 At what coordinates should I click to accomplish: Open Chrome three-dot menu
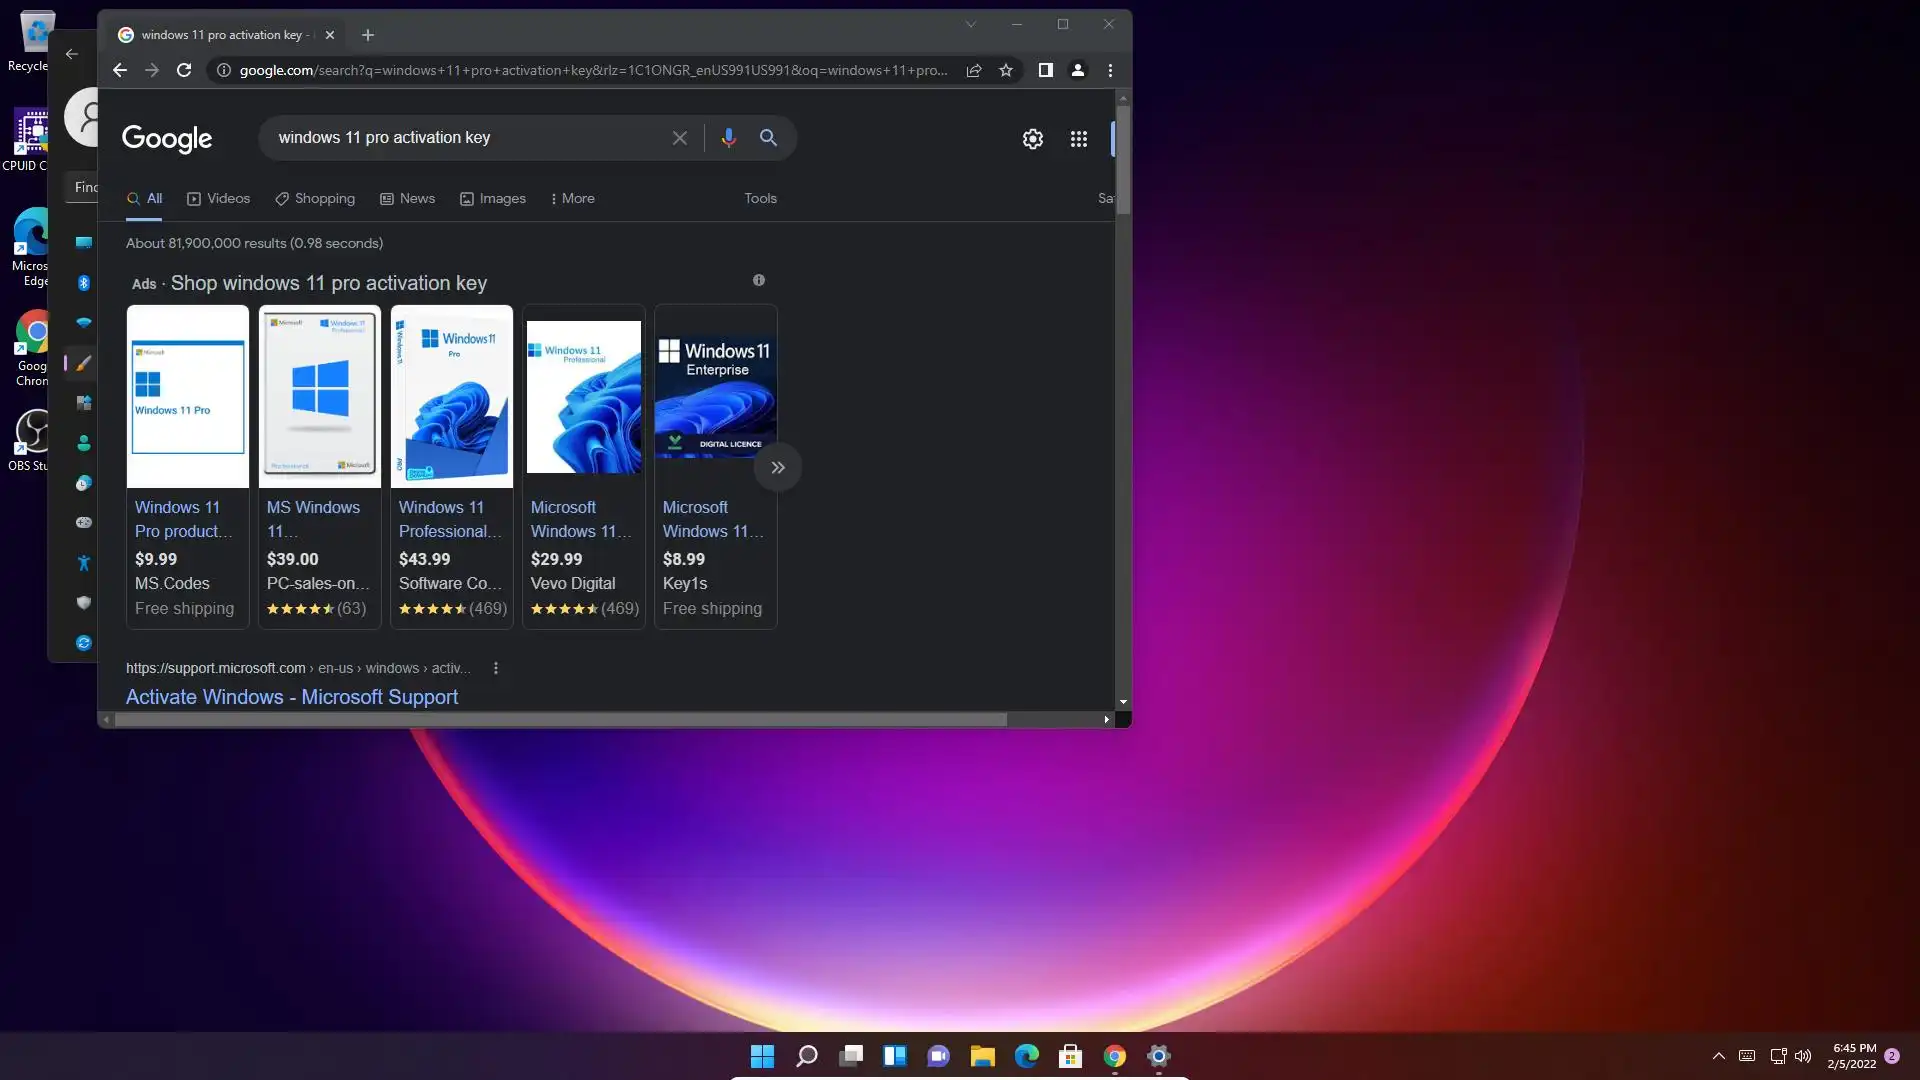[x=1110, y=70]
